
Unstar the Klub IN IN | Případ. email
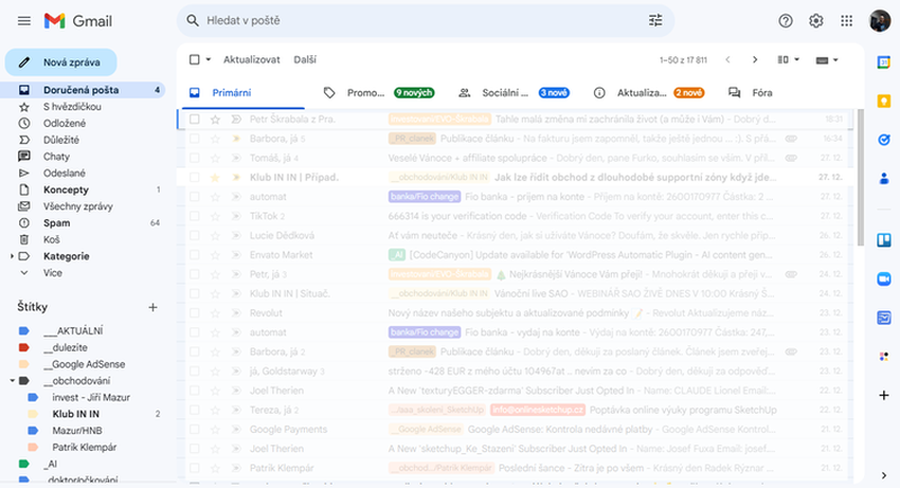pyautogui.click(x=215, y=177)
